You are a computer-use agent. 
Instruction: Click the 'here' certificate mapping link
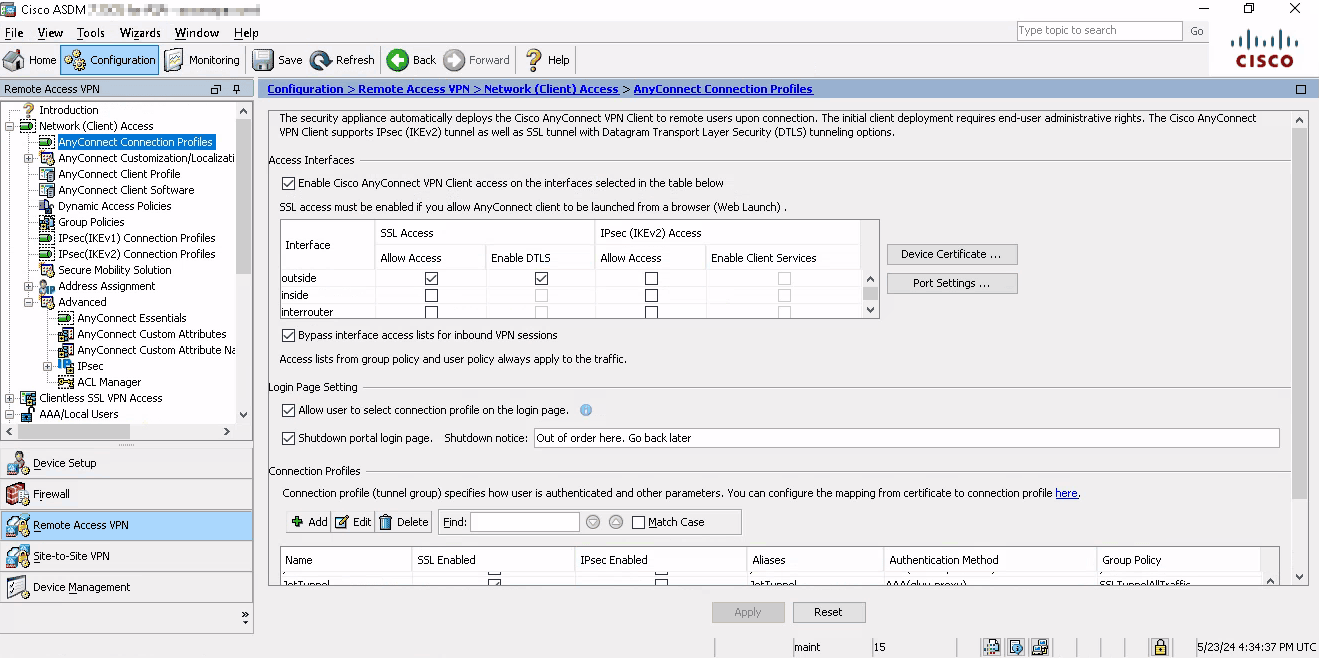(x=1066, y=493)
